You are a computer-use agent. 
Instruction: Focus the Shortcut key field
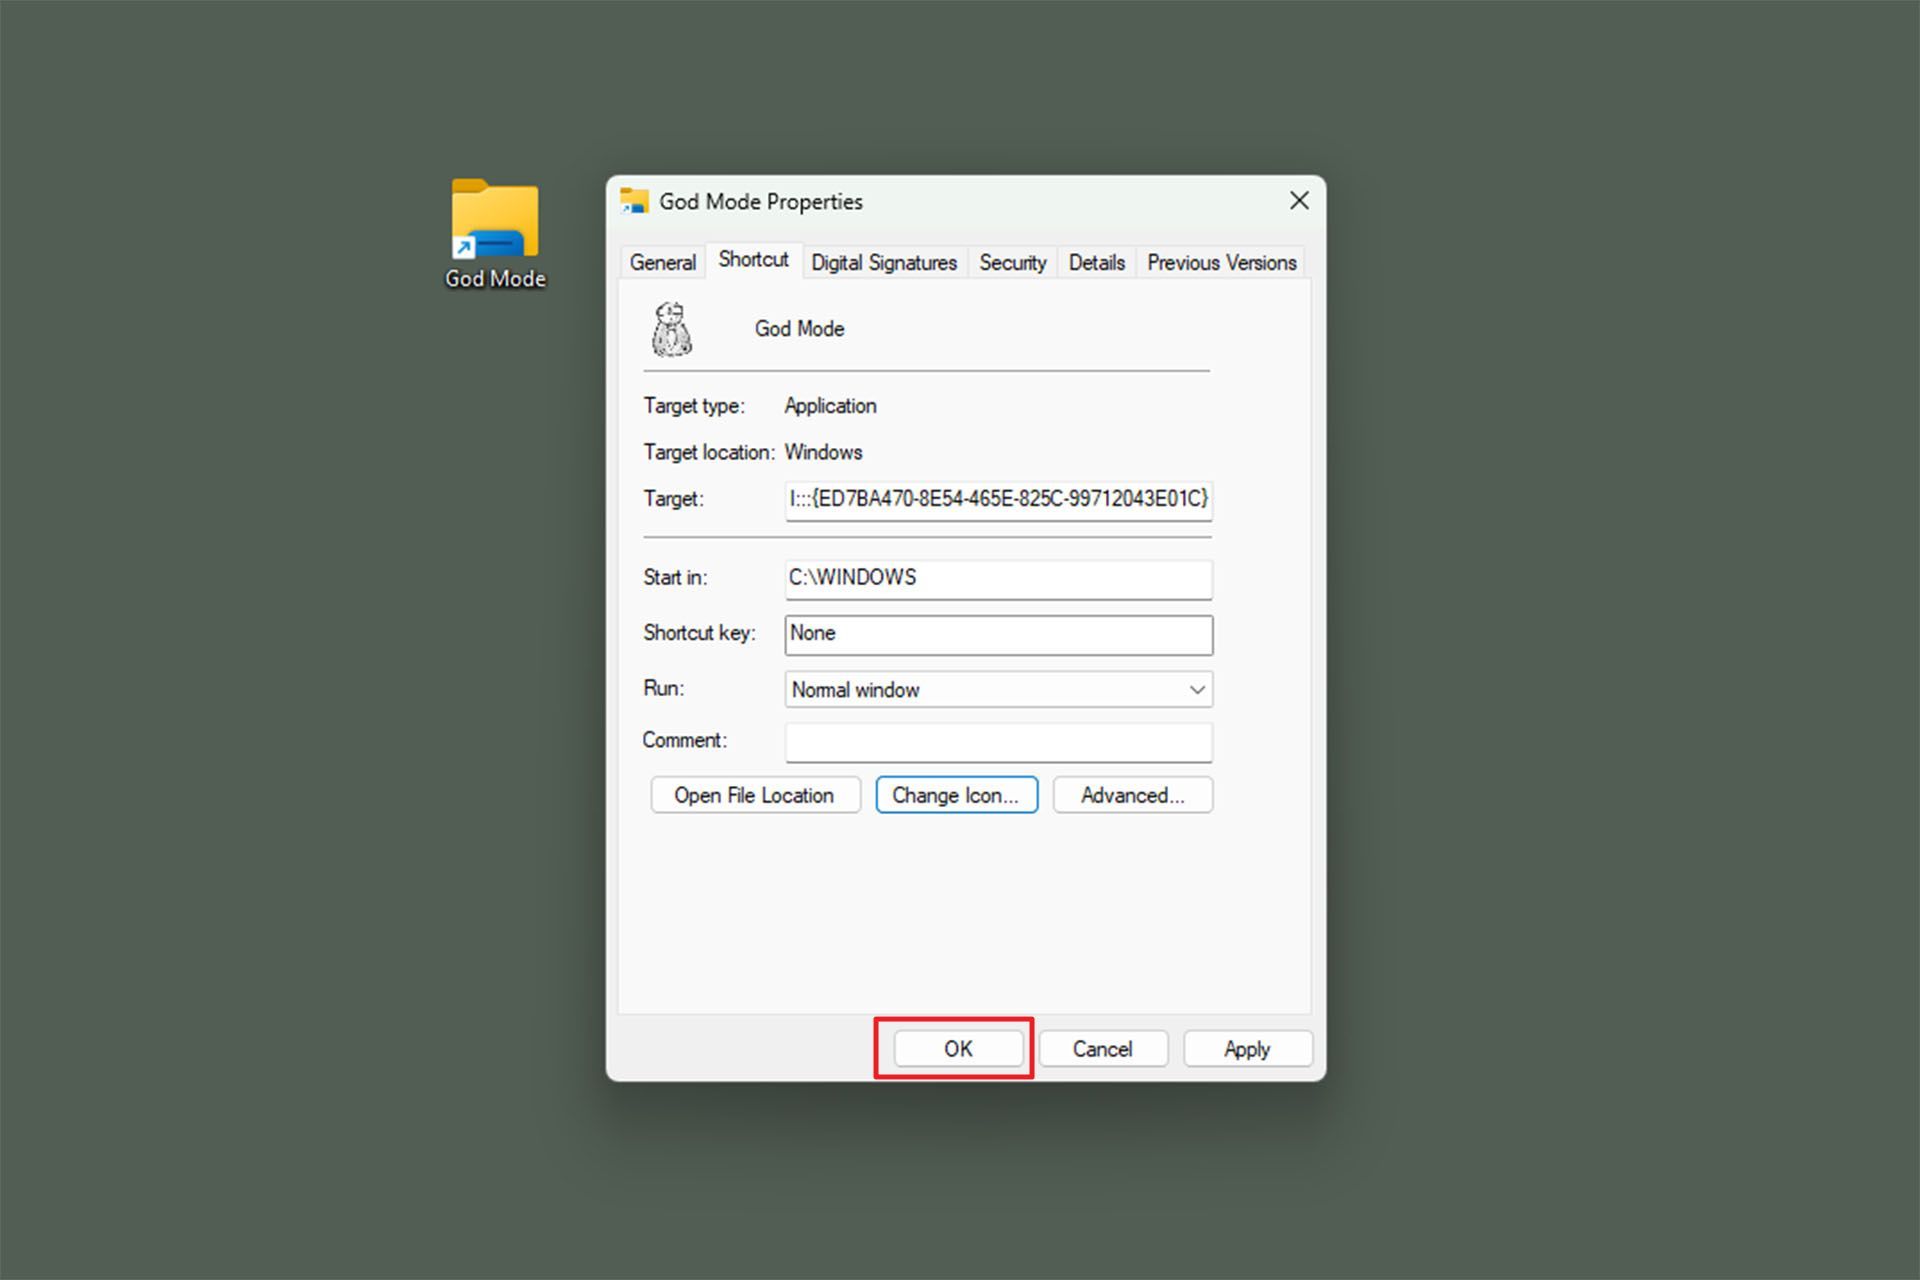pos(998,634)
